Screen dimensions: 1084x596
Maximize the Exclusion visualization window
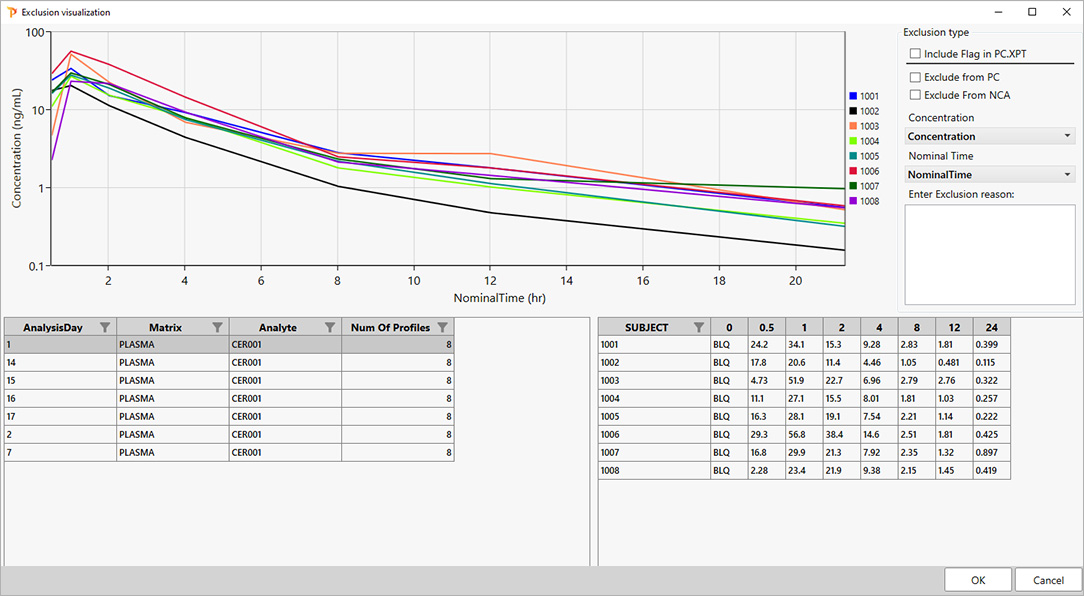[1032, 12]
